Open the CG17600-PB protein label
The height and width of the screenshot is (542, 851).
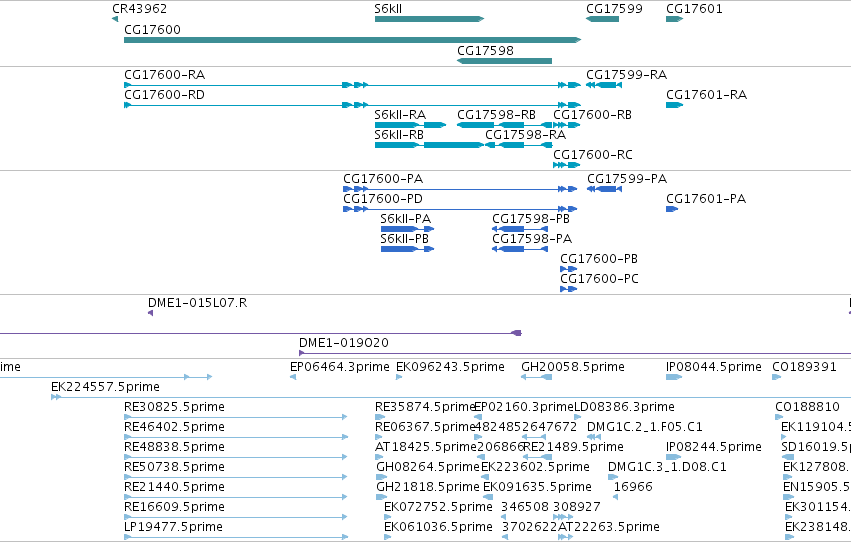click(599, 259)
